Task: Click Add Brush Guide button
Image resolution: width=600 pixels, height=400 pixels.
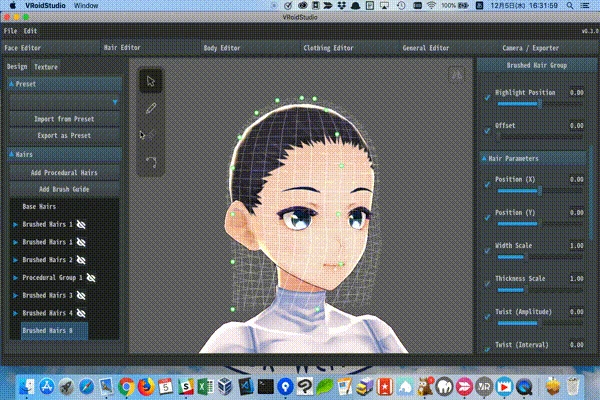Action: point(64,189)
